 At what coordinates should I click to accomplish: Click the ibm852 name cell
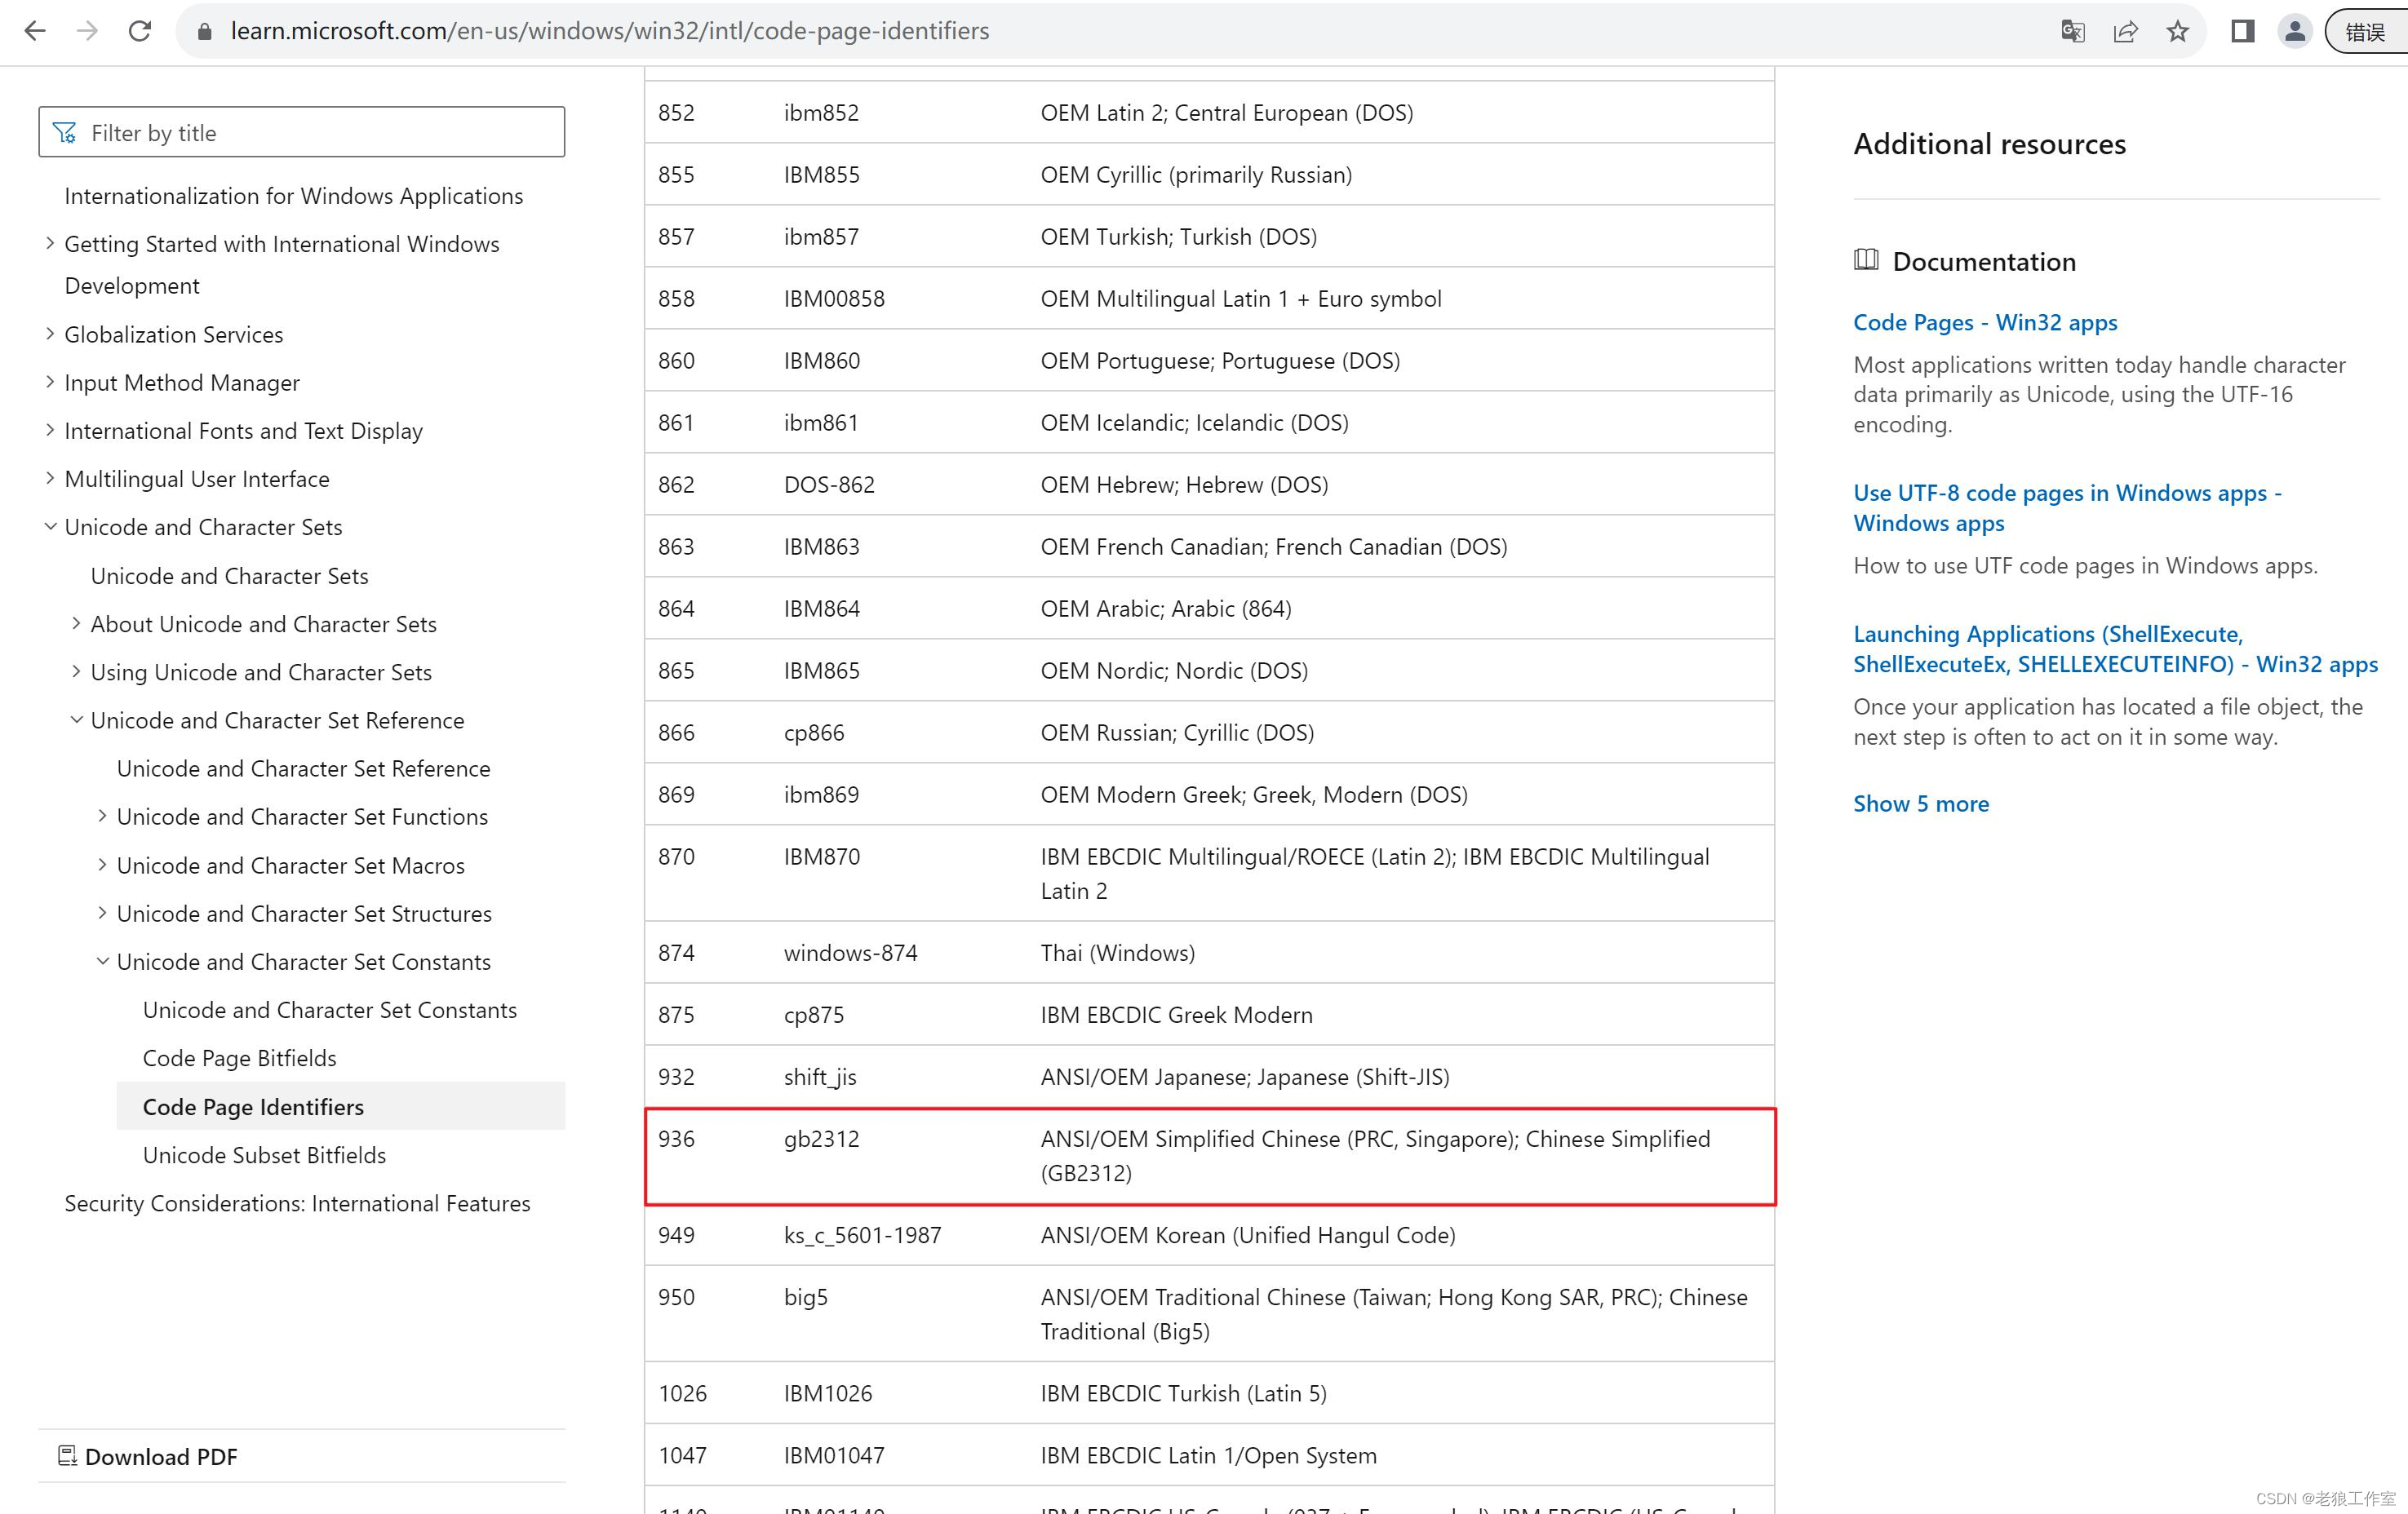coord(821,112)
